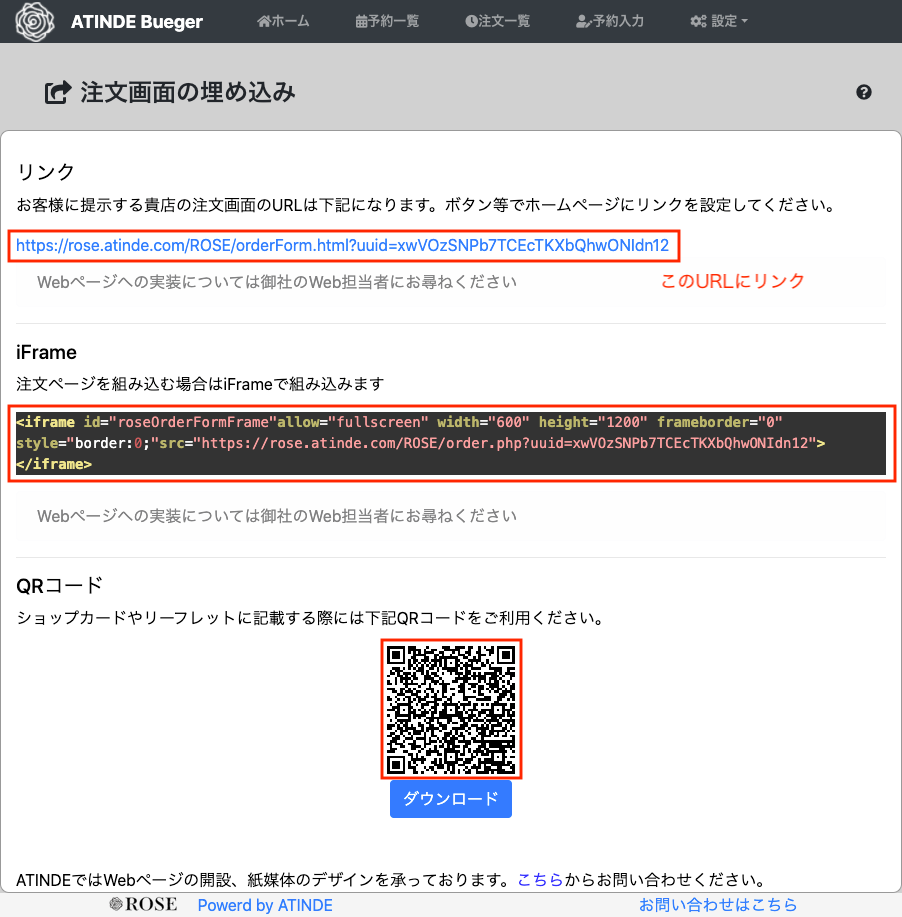Open 予約一覧 reservation list

(x=387, y=21)
